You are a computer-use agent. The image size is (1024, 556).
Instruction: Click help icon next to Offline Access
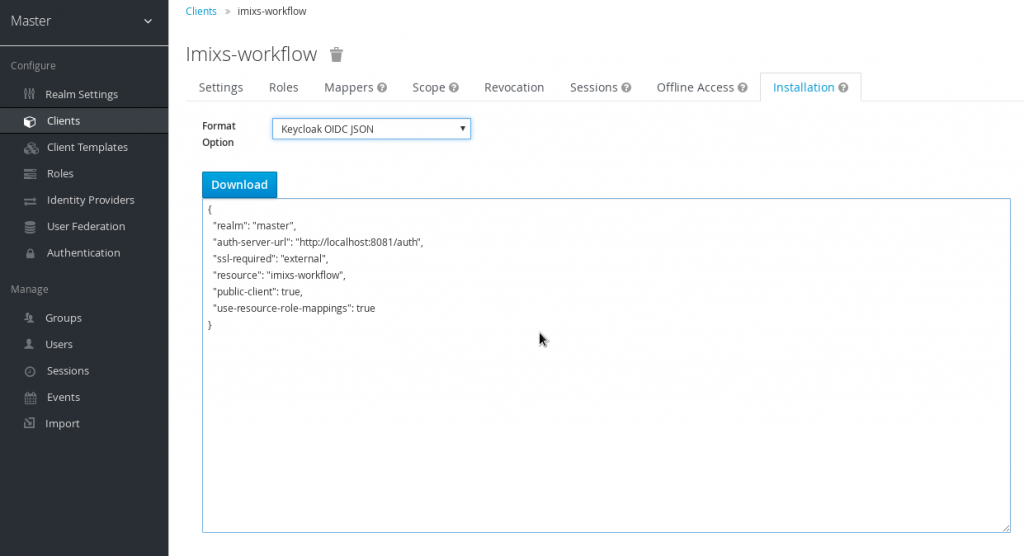(x=743, y=88)
